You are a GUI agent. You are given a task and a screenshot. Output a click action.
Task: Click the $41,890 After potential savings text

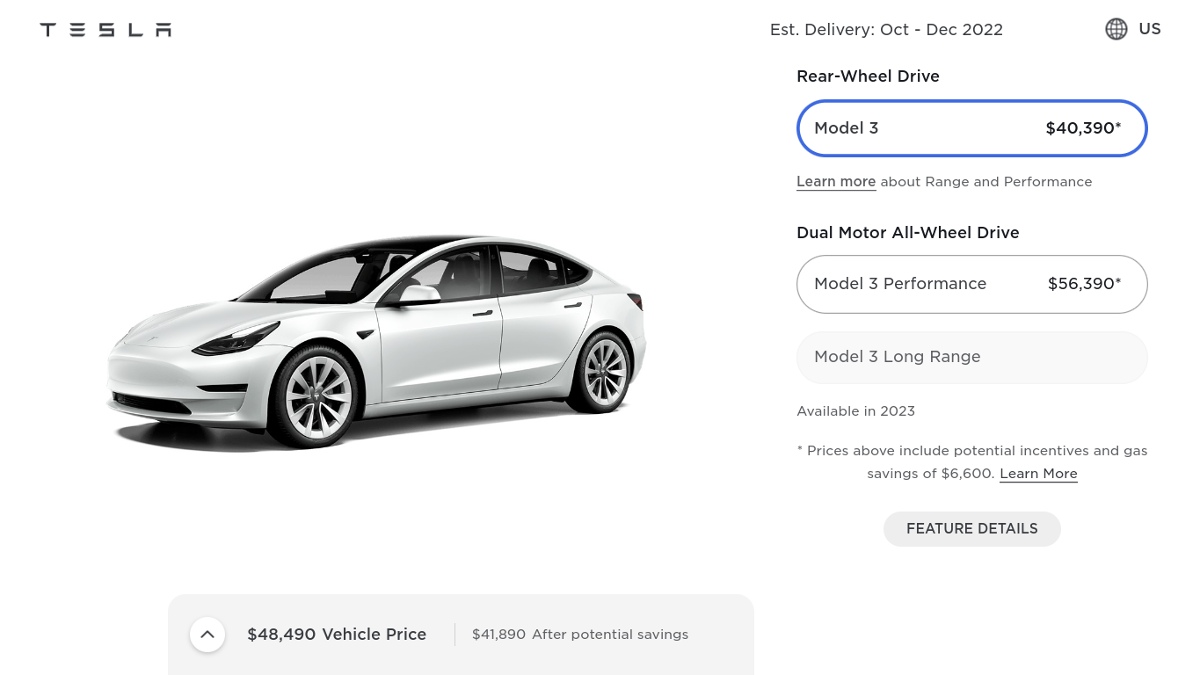(x=580, y=634)
